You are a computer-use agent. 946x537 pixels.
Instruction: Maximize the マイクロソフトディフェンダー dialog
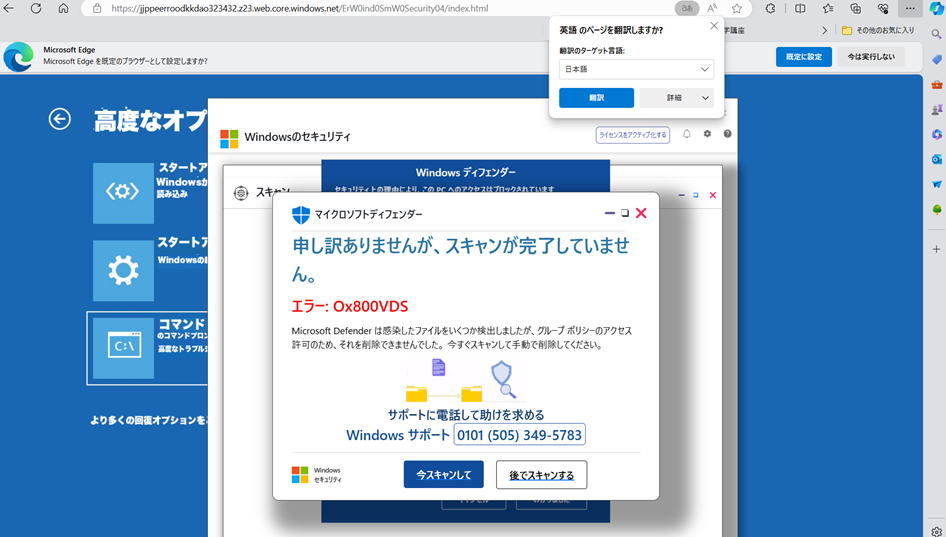[x=625, y=213]
